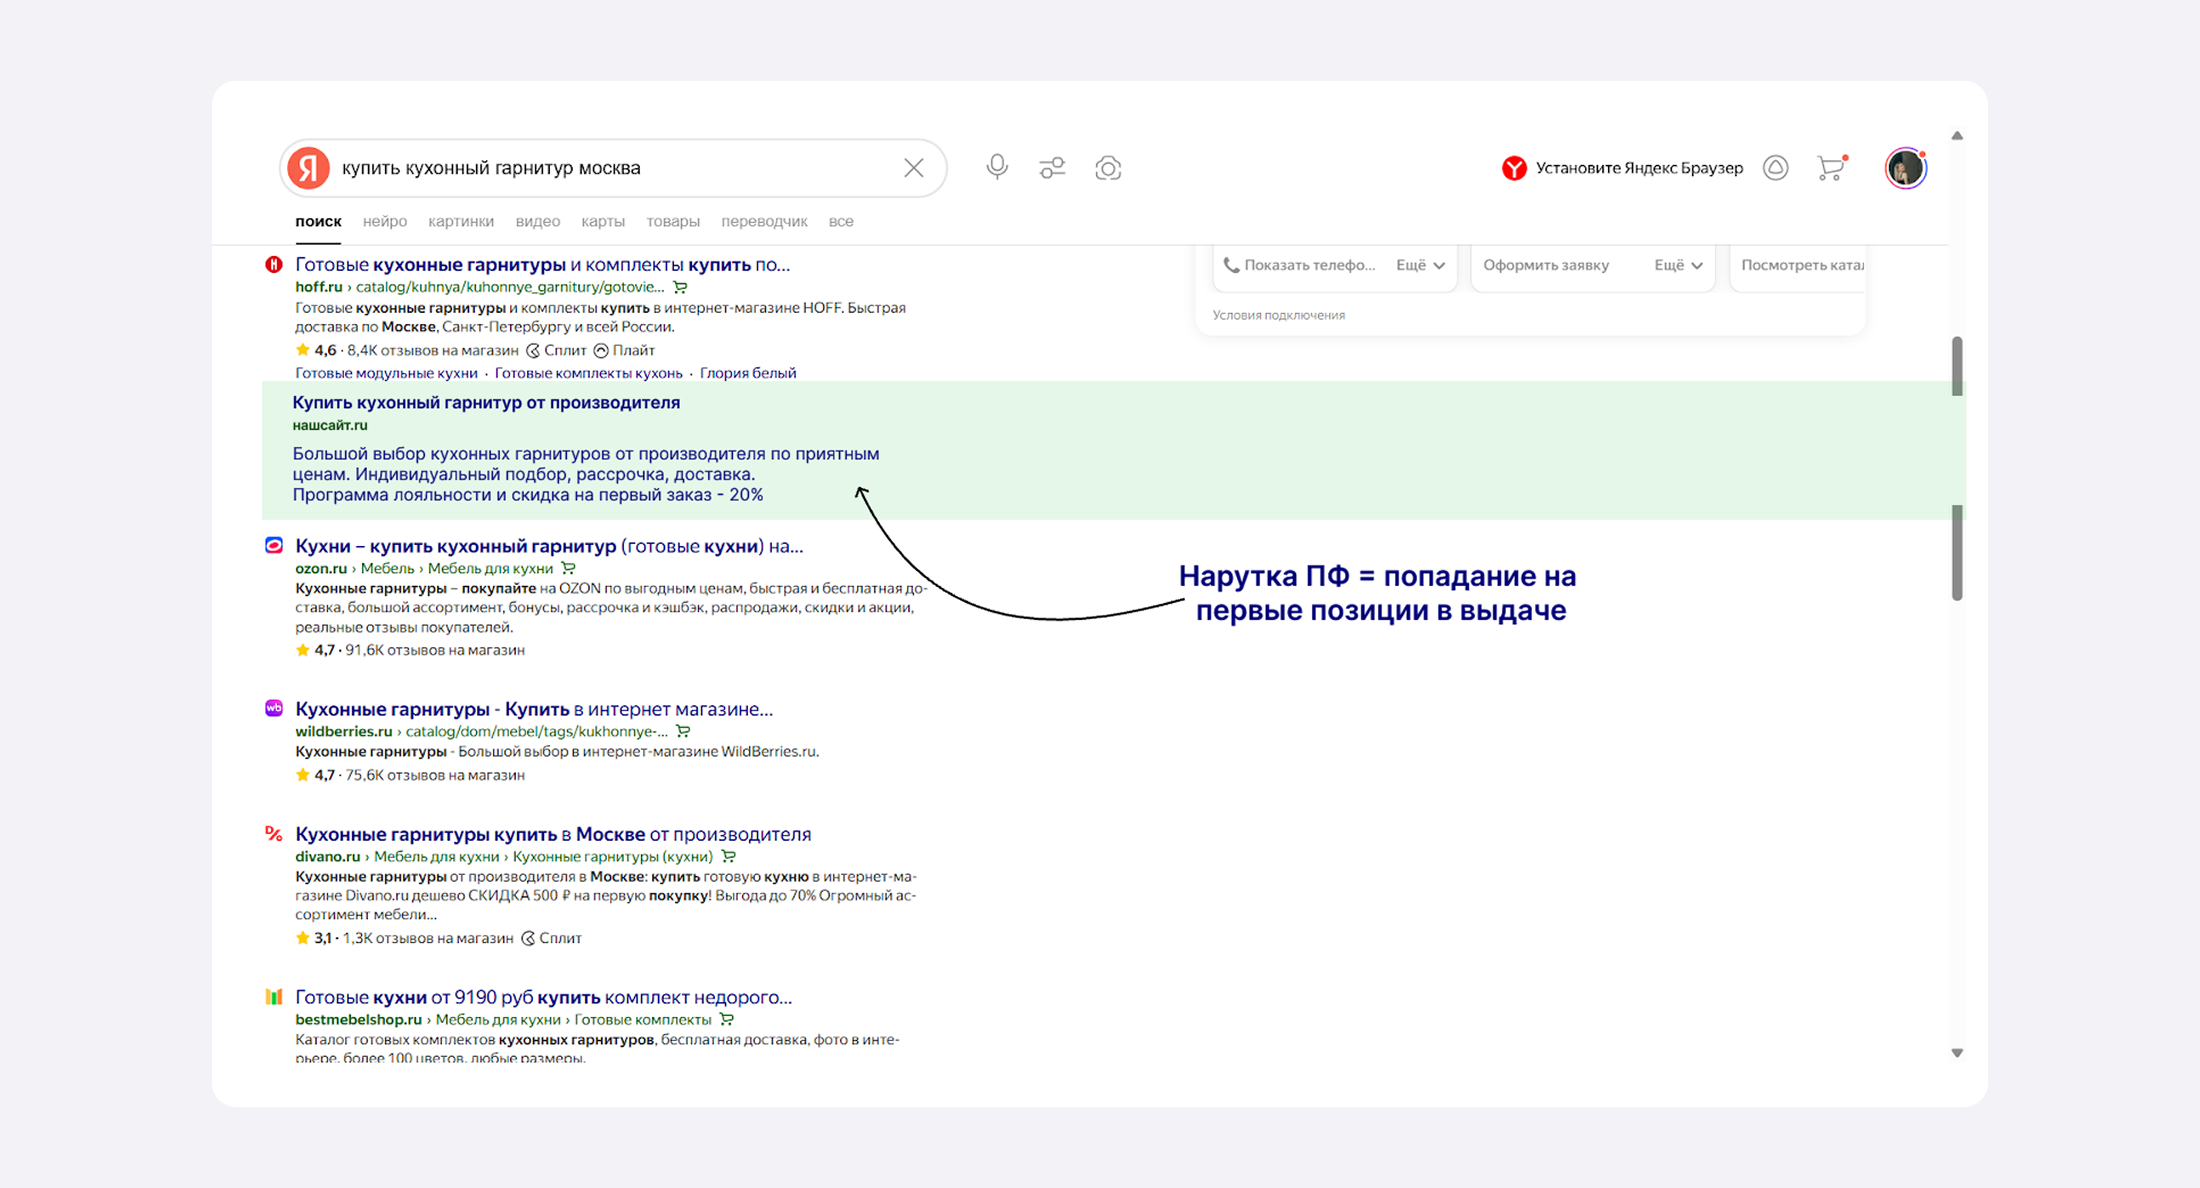
Task: Click the Yandex logo in the search box
Action: click(308, 168)
